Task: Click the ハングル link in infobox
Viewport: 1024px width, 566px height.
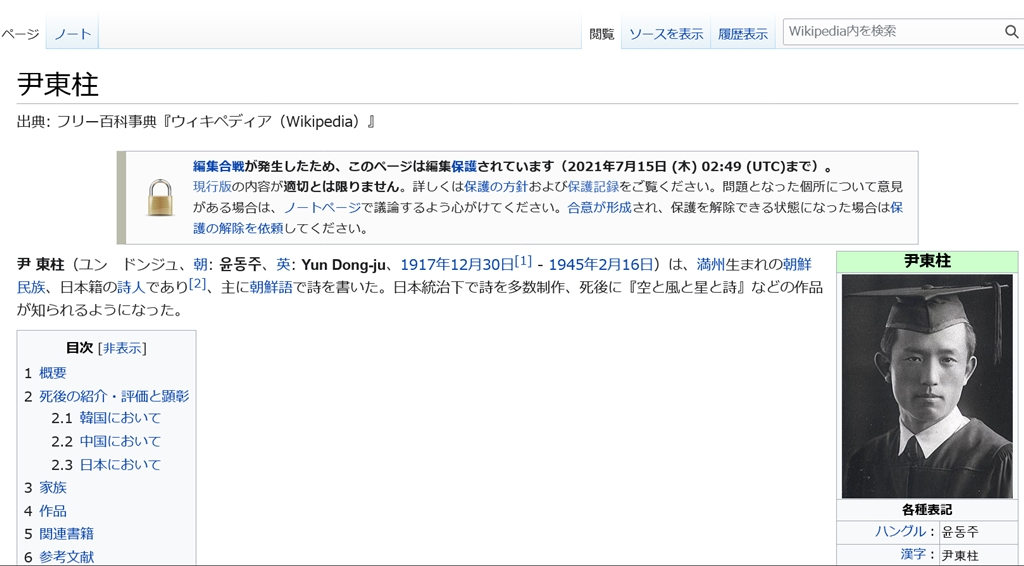Action: pyautogui.click(x=900, y=532)
